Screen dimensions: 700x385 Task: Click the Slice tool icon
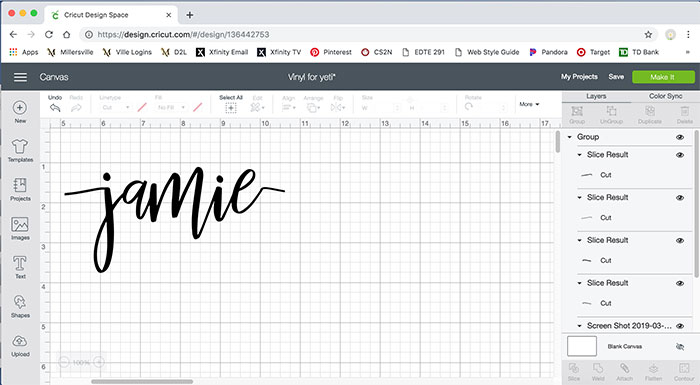(x=574, y=368)
